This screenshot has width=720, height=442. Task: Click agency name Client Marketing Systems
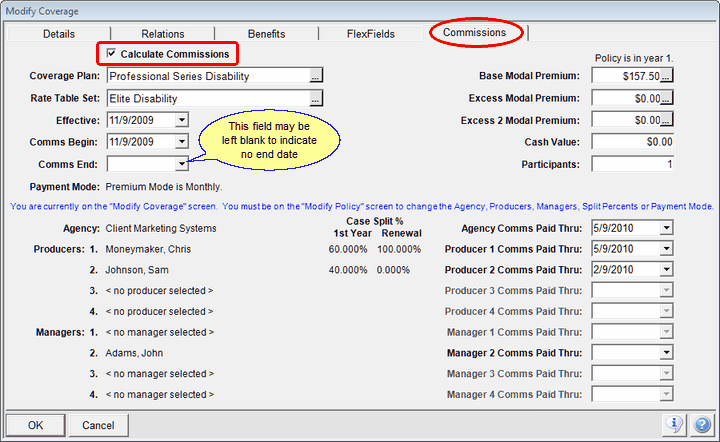point(161,228)
